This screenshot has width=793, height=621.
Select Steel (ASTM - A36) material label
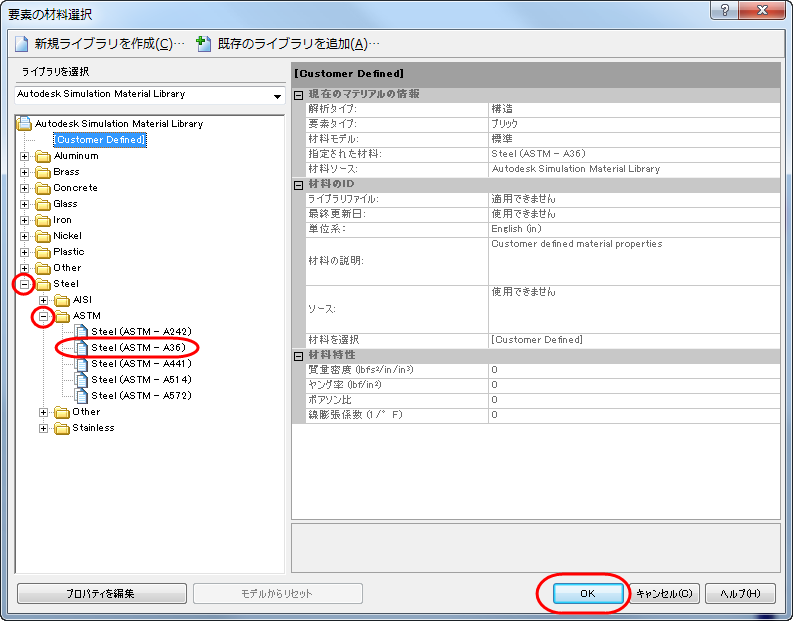(x=139, y=348)
